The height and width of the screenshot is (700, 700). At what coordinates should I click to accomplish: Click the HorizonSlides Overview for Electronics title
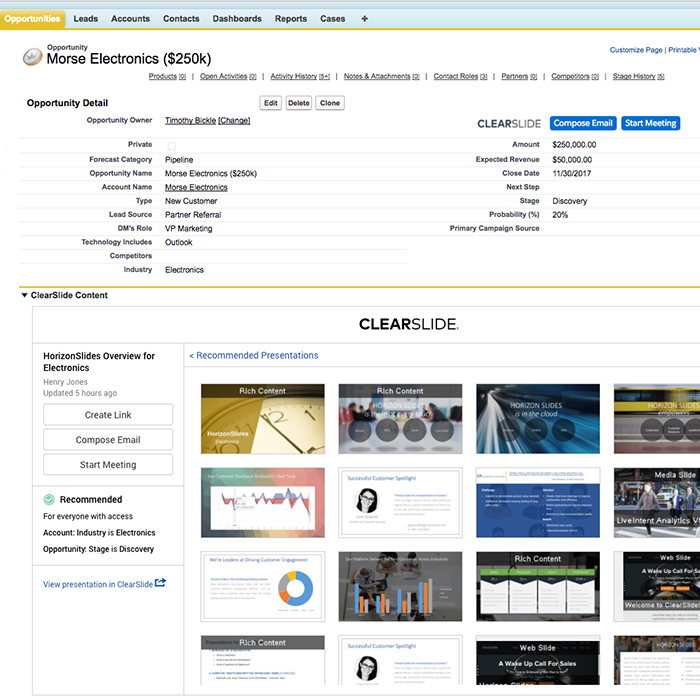tap(99, 362)
